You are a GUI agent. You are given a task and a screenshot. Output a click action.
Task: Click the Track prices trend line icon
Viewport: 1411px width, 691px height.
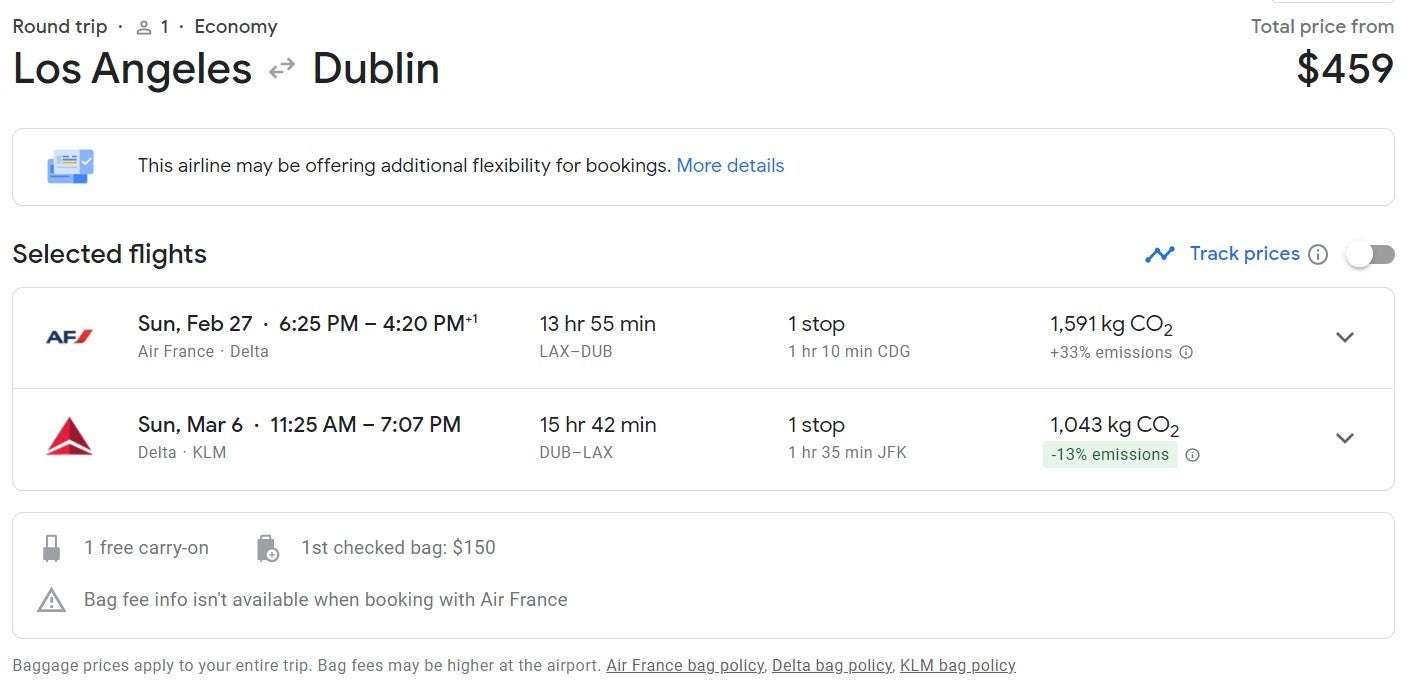tap(1160, 254)
